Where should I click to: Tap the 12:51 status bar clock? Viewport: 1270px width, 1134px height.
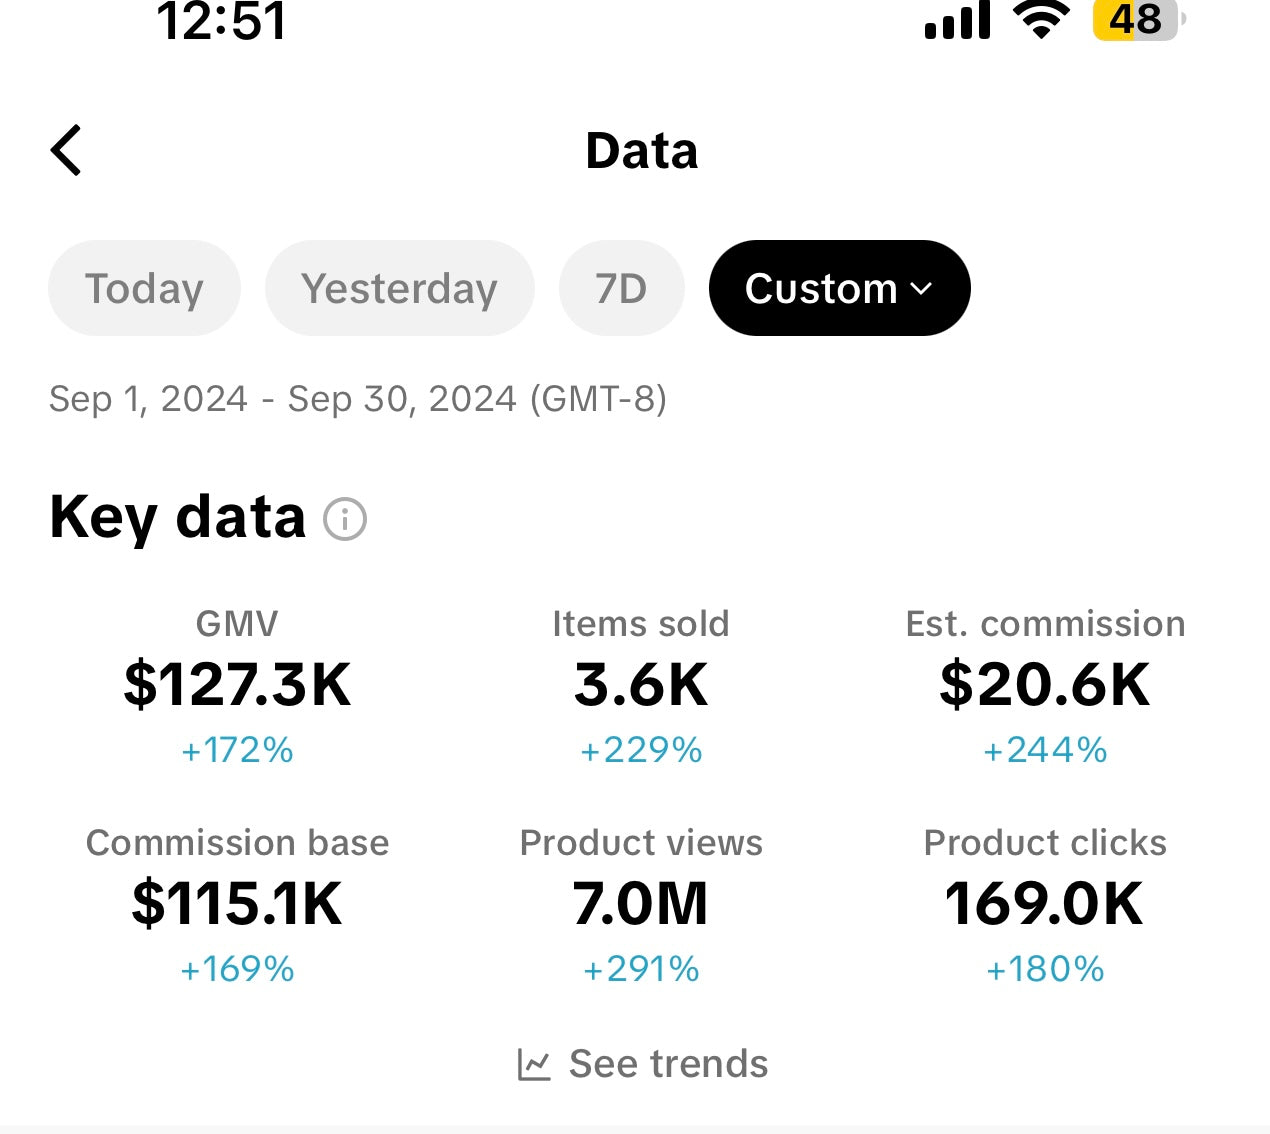click(x=222, y=20)
